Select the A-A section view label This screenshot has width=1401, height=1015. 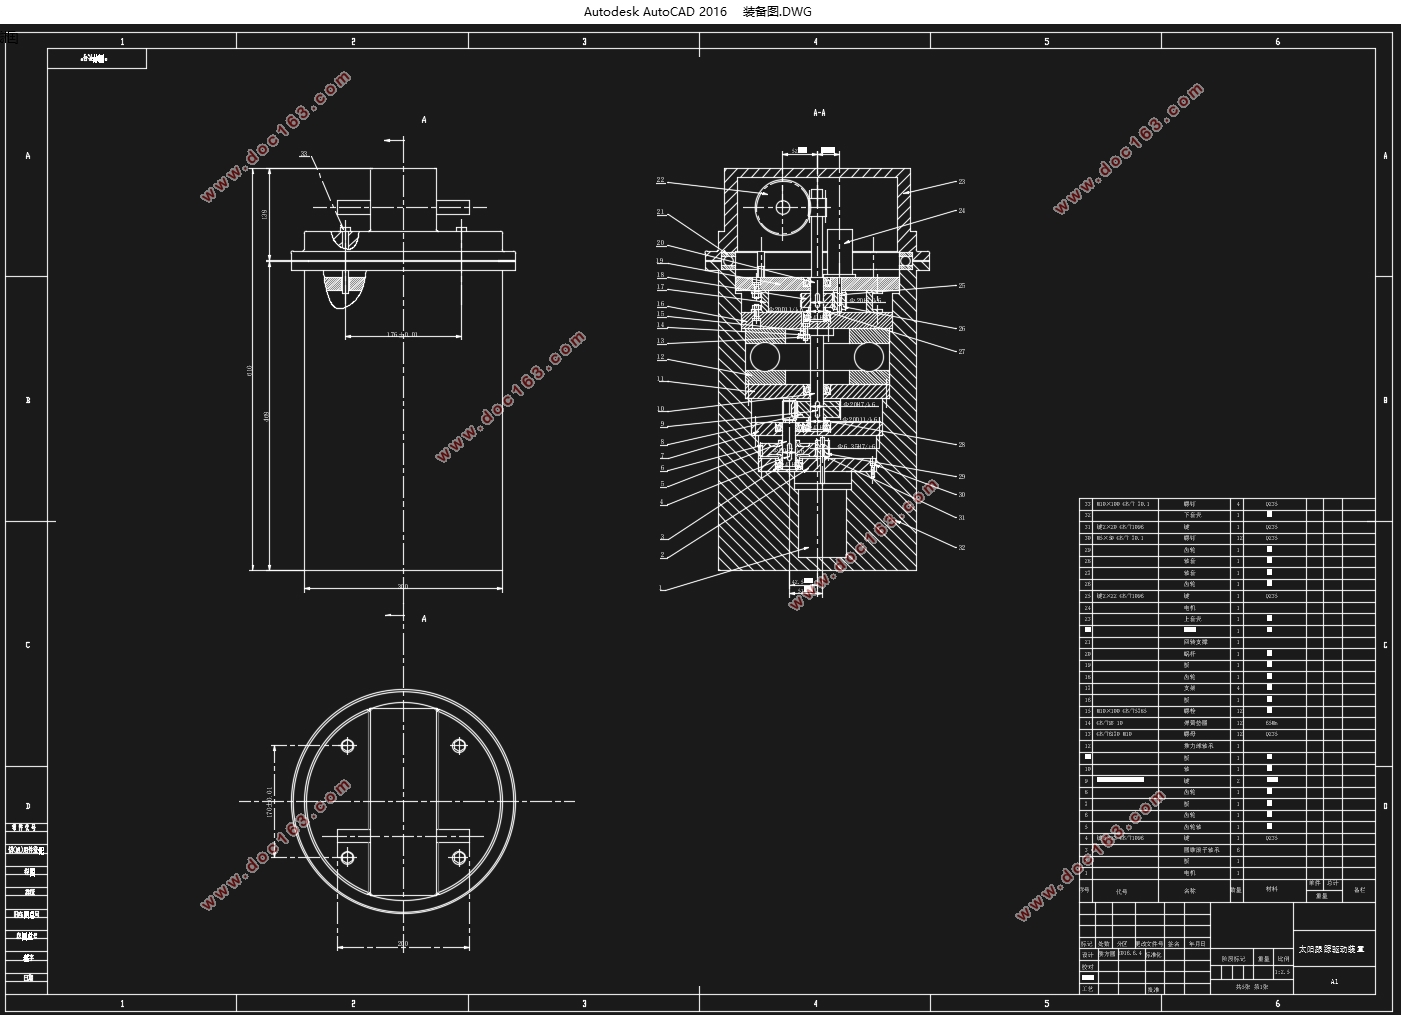pos(819,113)
